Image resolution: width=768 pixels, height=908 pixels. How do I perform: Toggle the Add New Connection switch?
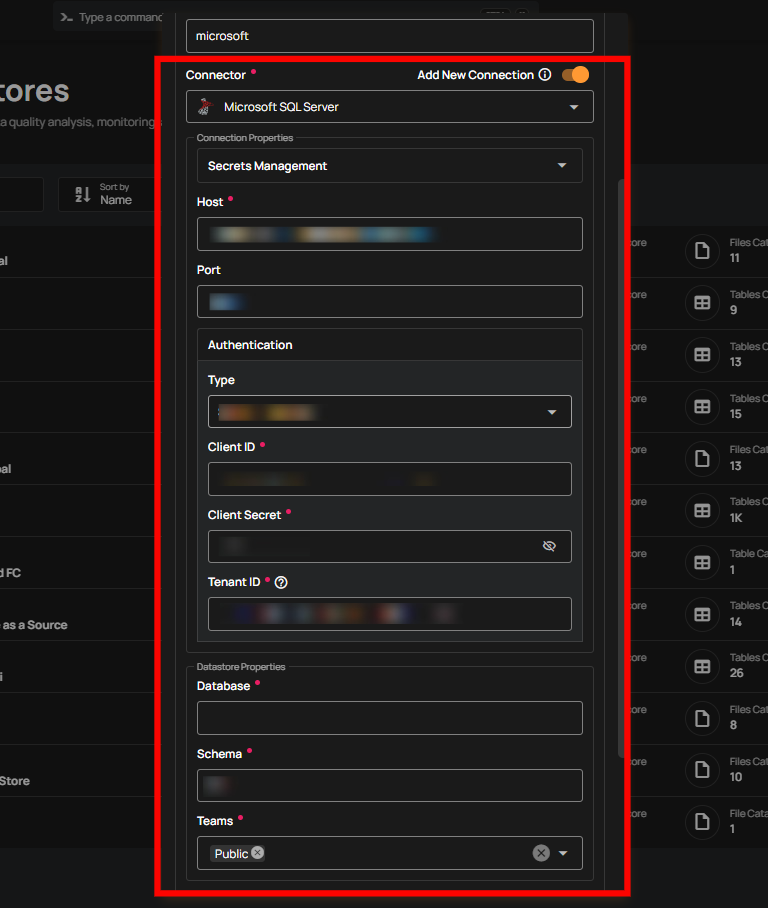click(x=575, y=75)
